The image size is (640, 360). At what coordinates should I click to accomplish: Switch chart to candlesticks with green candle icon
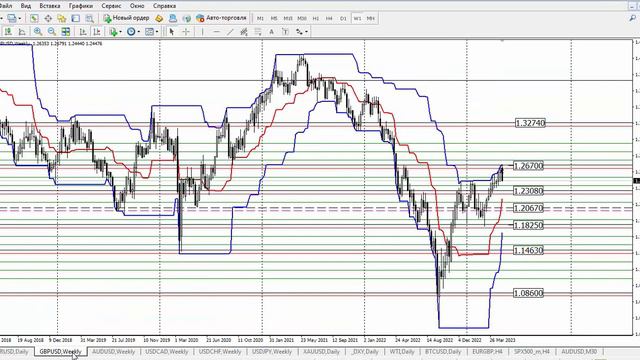(x=8, y=32)
